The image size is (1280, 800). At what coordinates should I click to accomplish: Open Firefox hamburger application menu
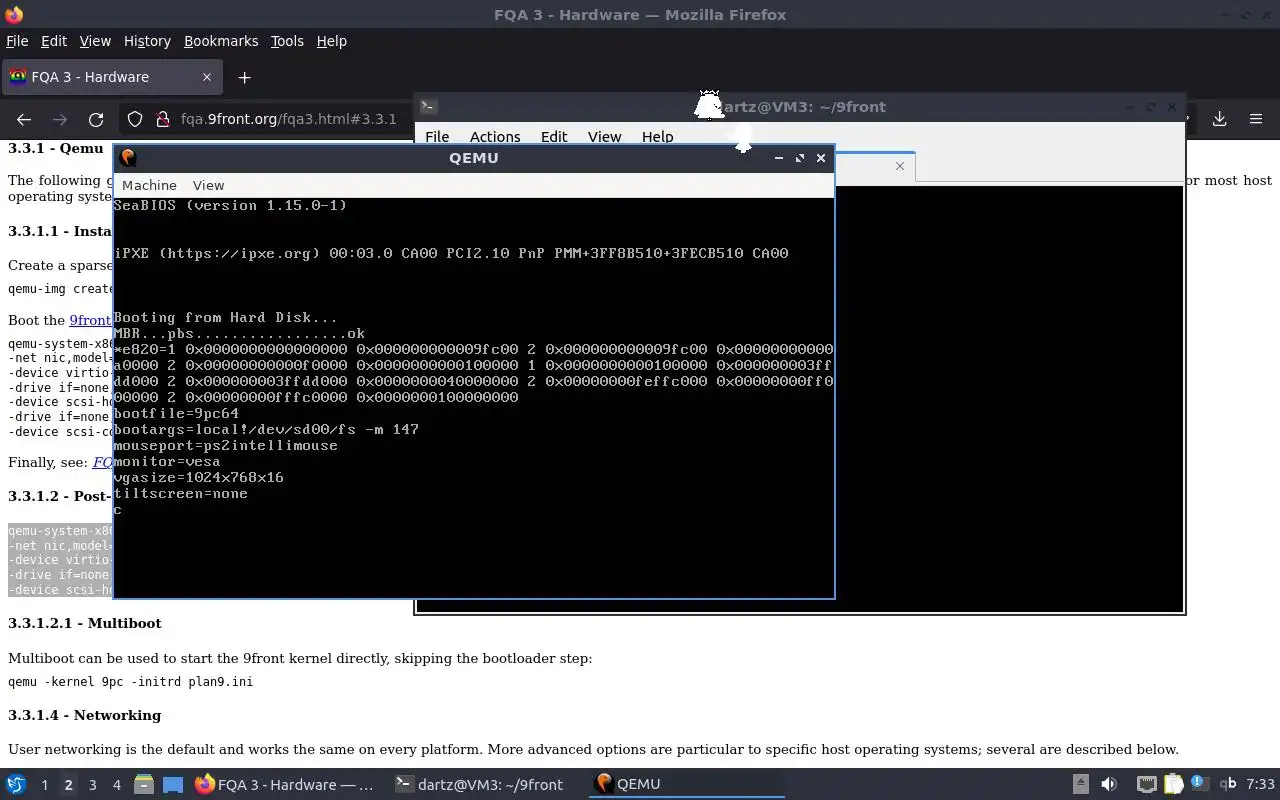tap(1256, 119)
